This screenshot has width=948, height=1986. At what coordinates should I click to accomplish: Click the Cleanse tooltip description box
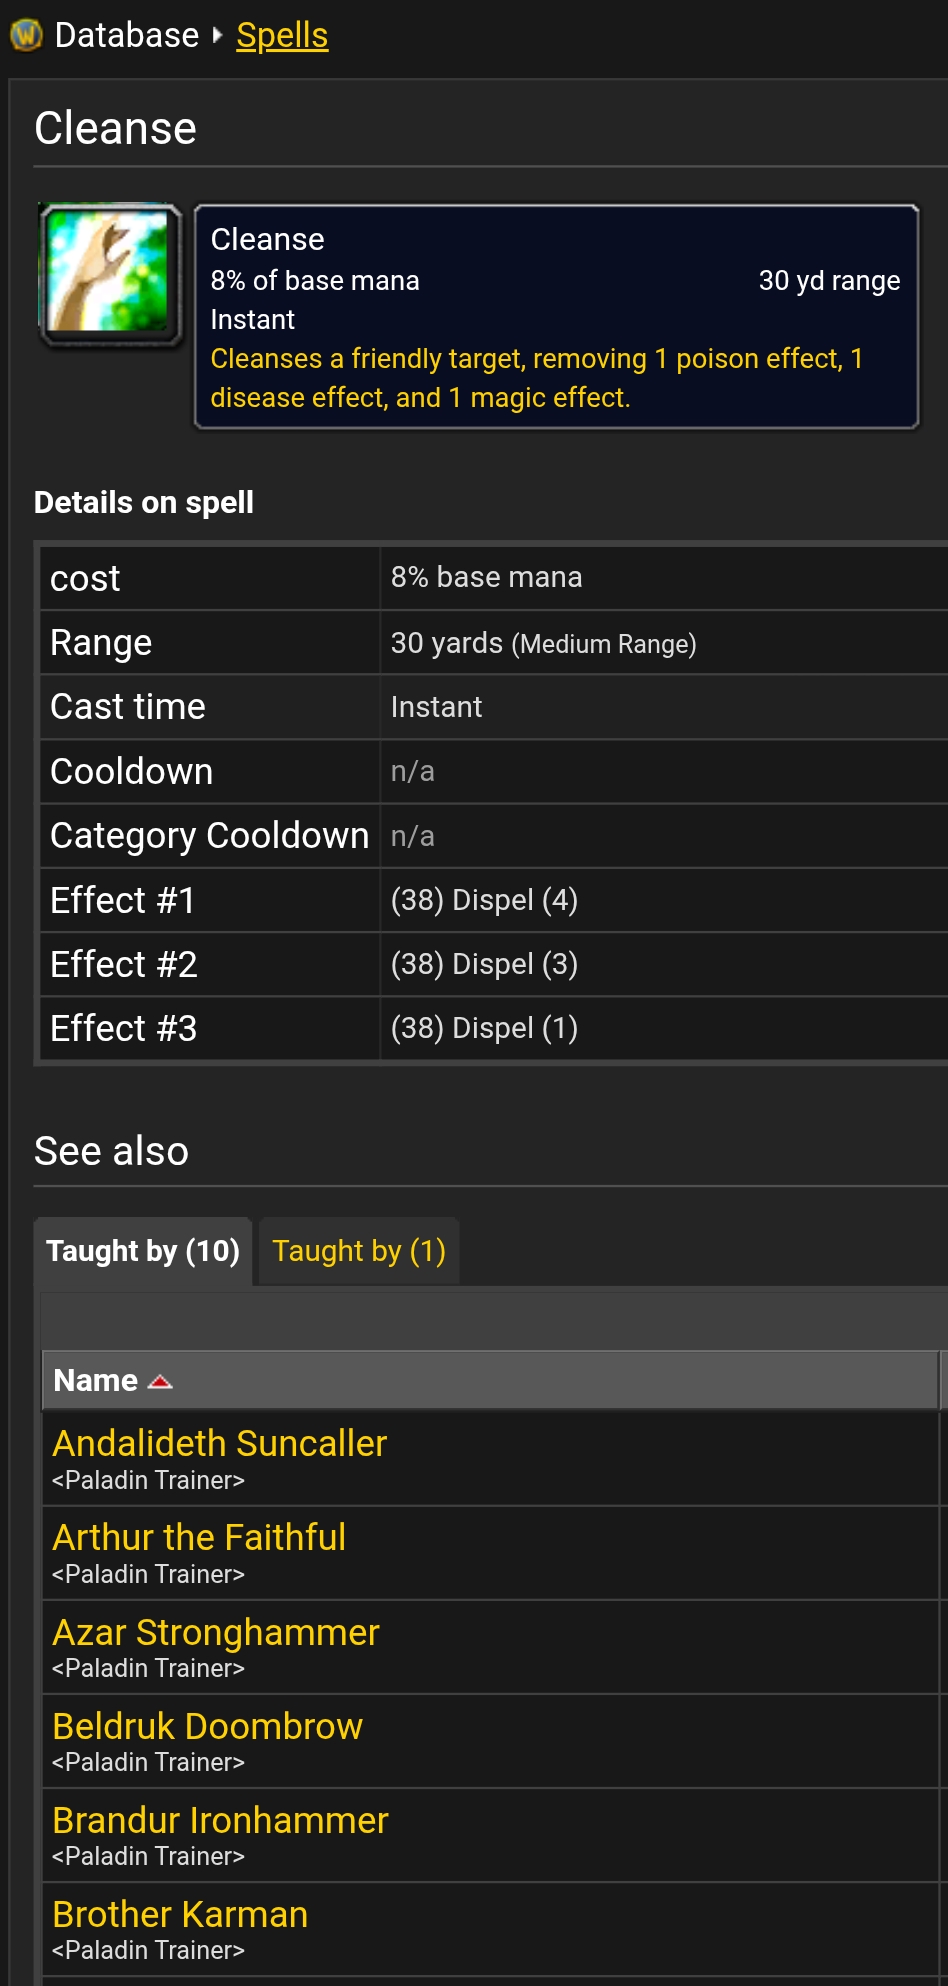[556, 317]
